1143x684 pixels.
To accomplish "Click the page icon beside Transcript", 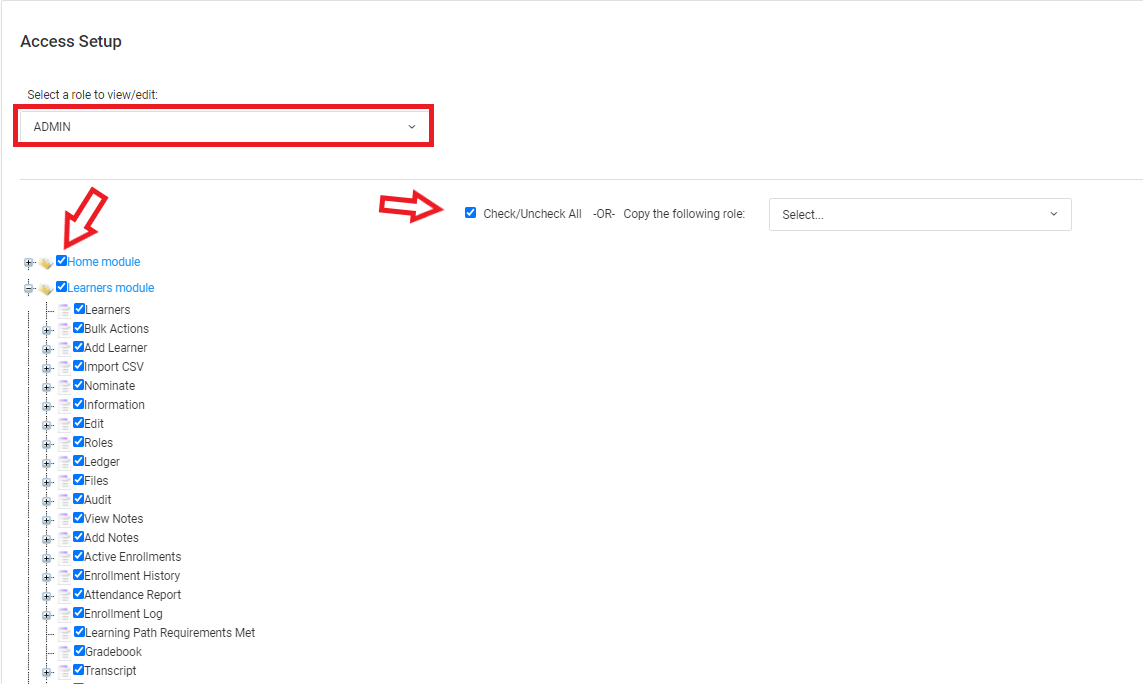I will (x=64, y=671).
